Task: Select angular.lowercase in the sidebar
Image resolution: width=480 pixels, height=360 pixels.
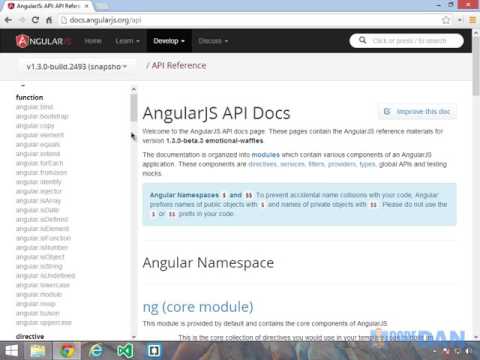Action: [43, 285]
